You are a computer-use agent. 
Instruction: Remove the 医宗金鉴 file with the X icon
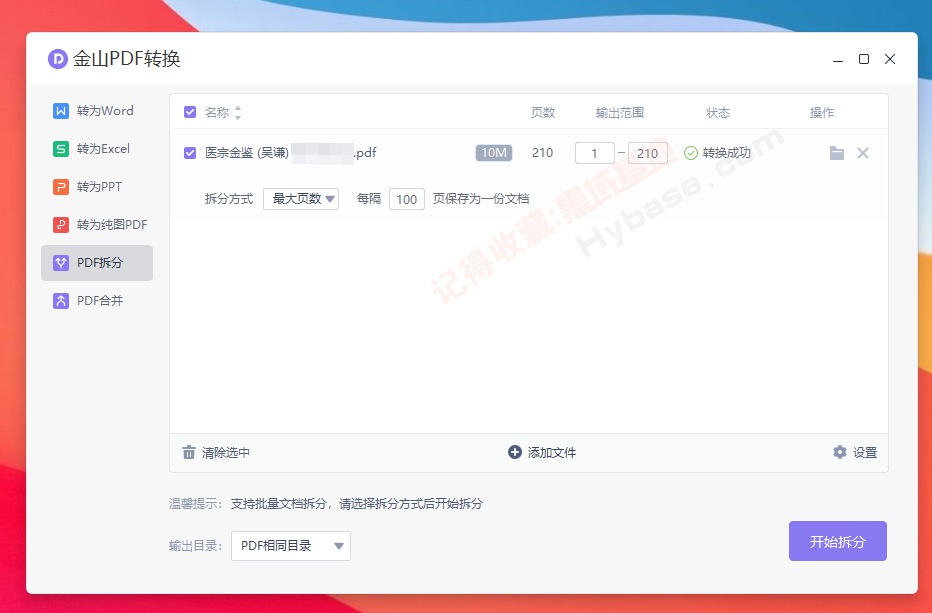[x=863, y=153]
